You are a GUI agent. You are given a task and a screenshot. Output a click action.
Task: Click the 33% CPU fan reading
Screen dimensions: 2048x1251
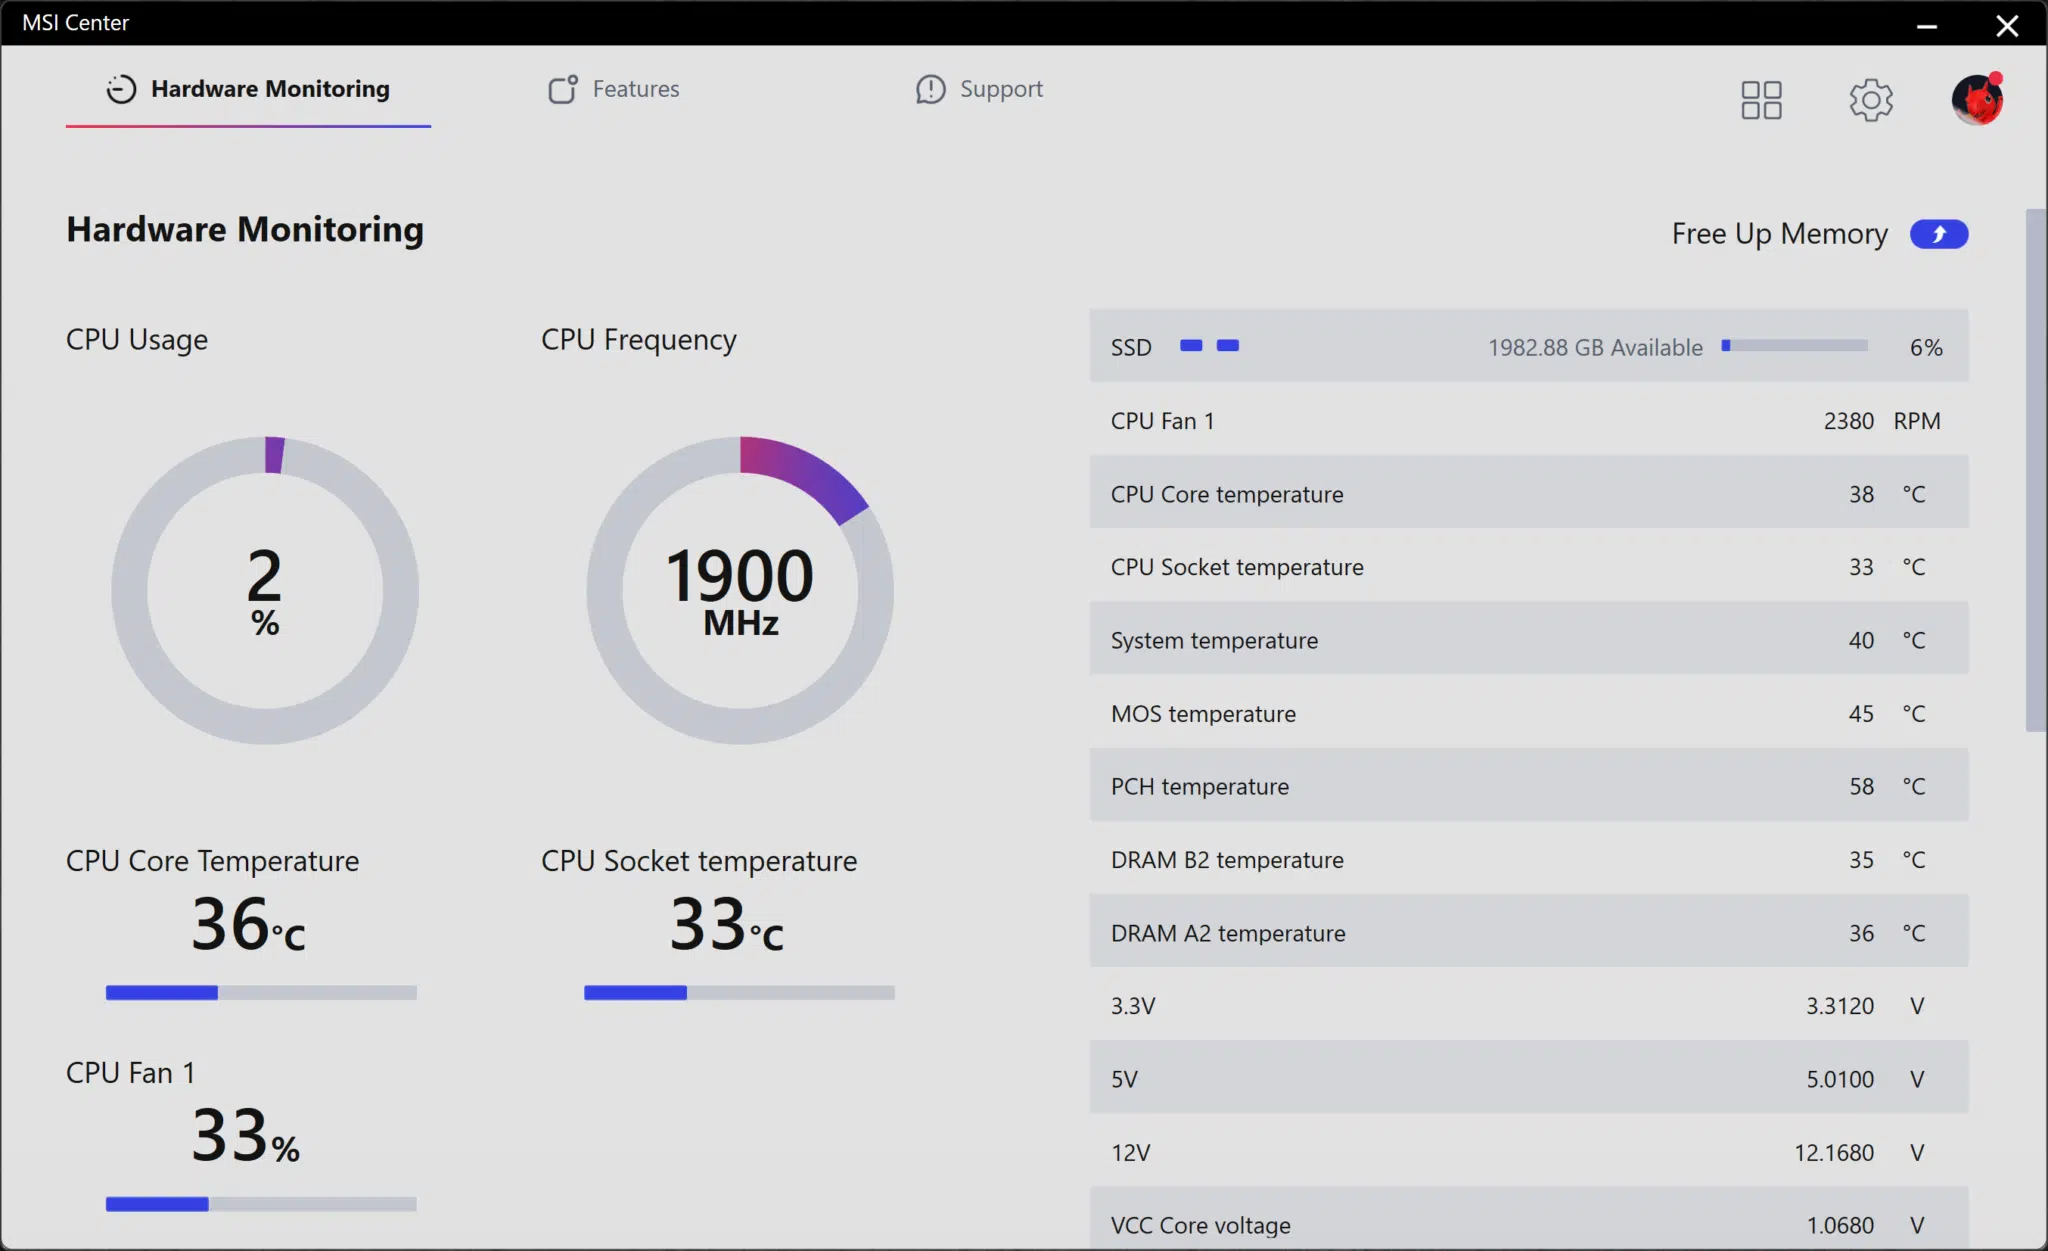point(245,1135)
